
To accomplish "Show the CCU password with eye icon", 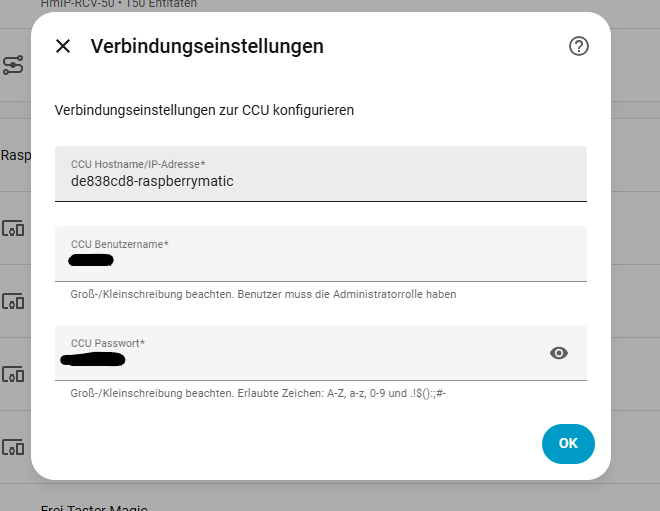I will pyautogui.click(x=559, y=352).
